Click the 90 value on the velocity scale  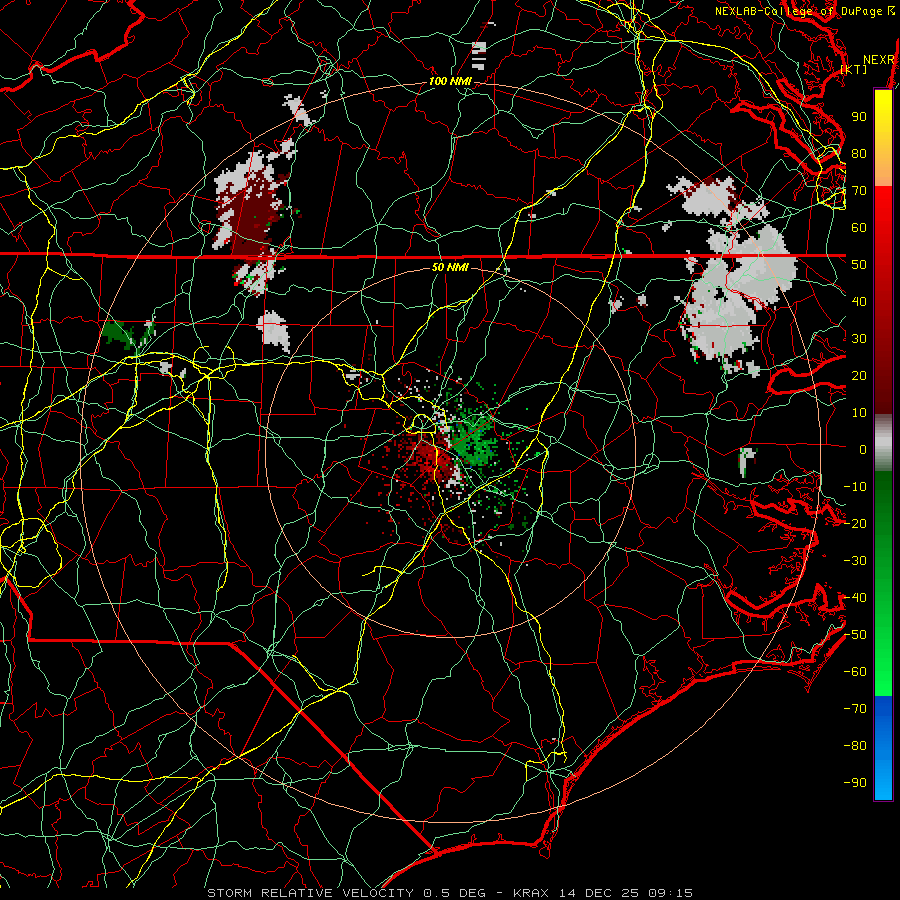click(859, 117)
